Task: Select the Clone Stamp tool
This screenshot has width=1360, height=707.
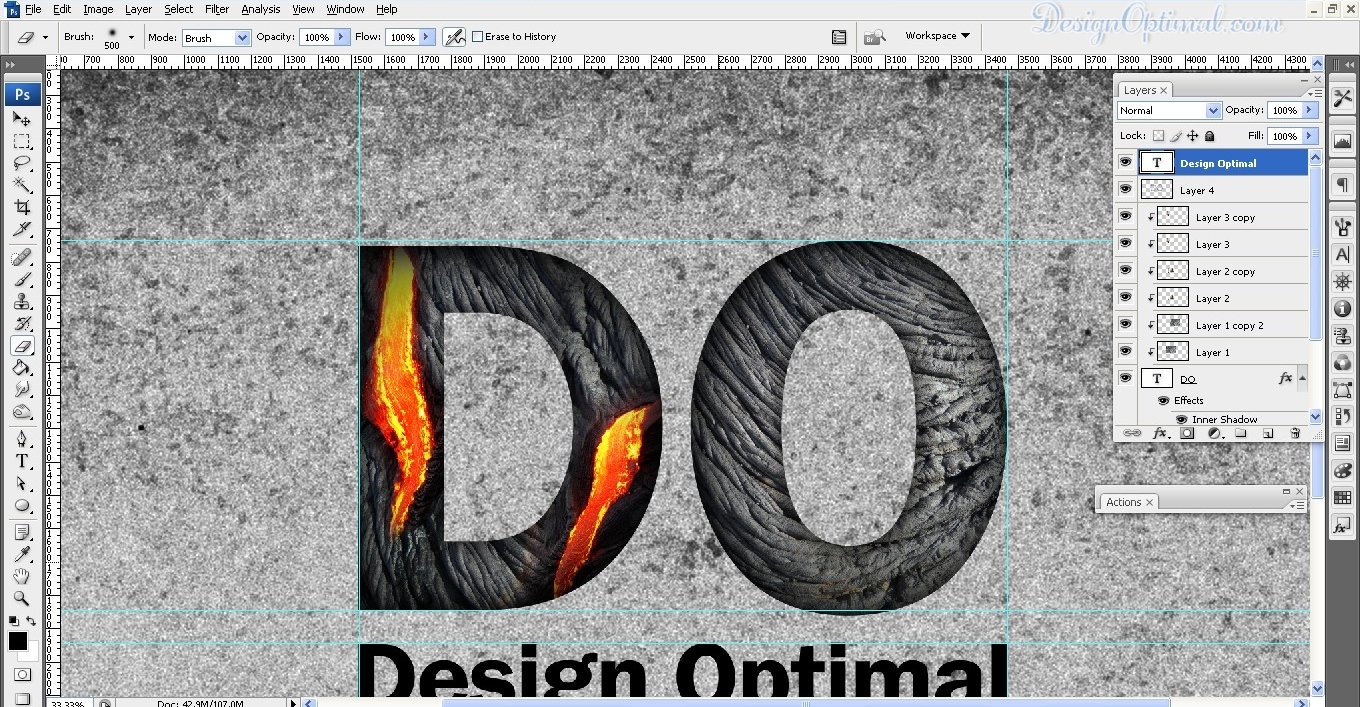Action: (22, 302)
